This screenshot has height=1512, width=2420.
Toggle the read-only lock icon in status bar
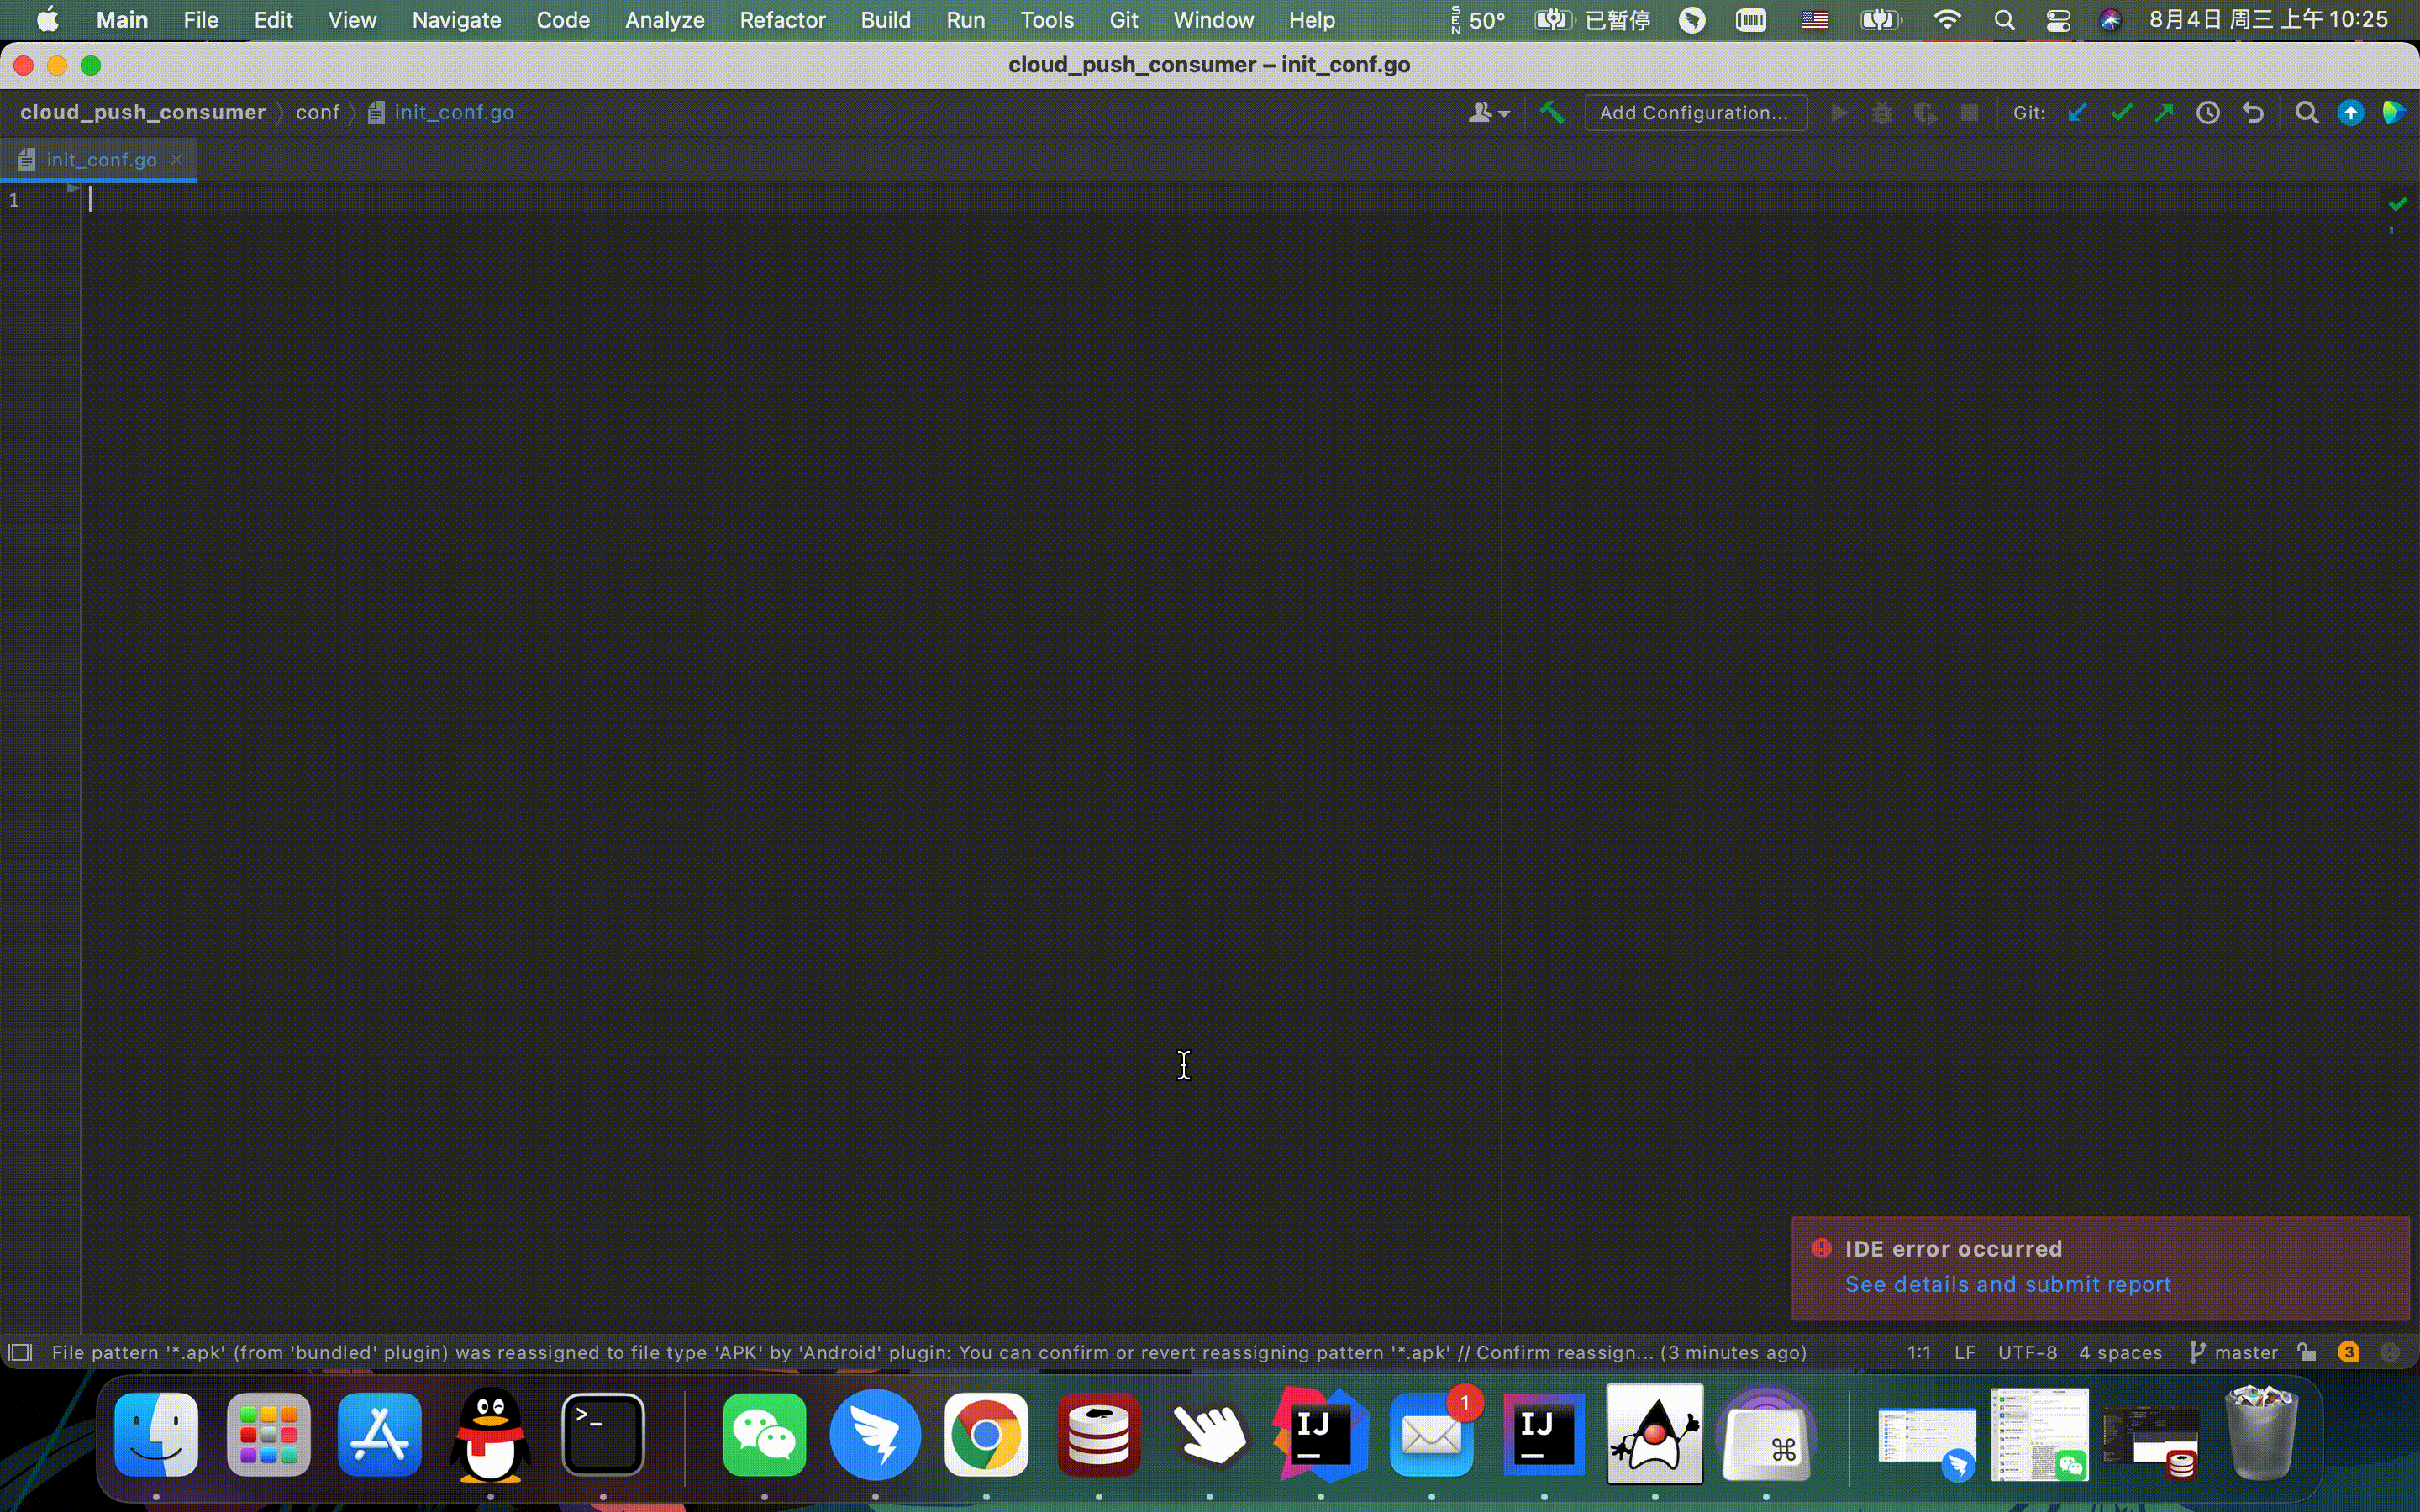click(x=2307, y=1352)
